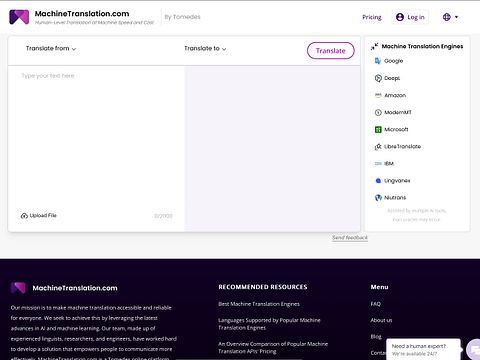Viewport: 480px width, 360px height.
Task: Select LibreTranslate engine label
Action: click(402, 147)
